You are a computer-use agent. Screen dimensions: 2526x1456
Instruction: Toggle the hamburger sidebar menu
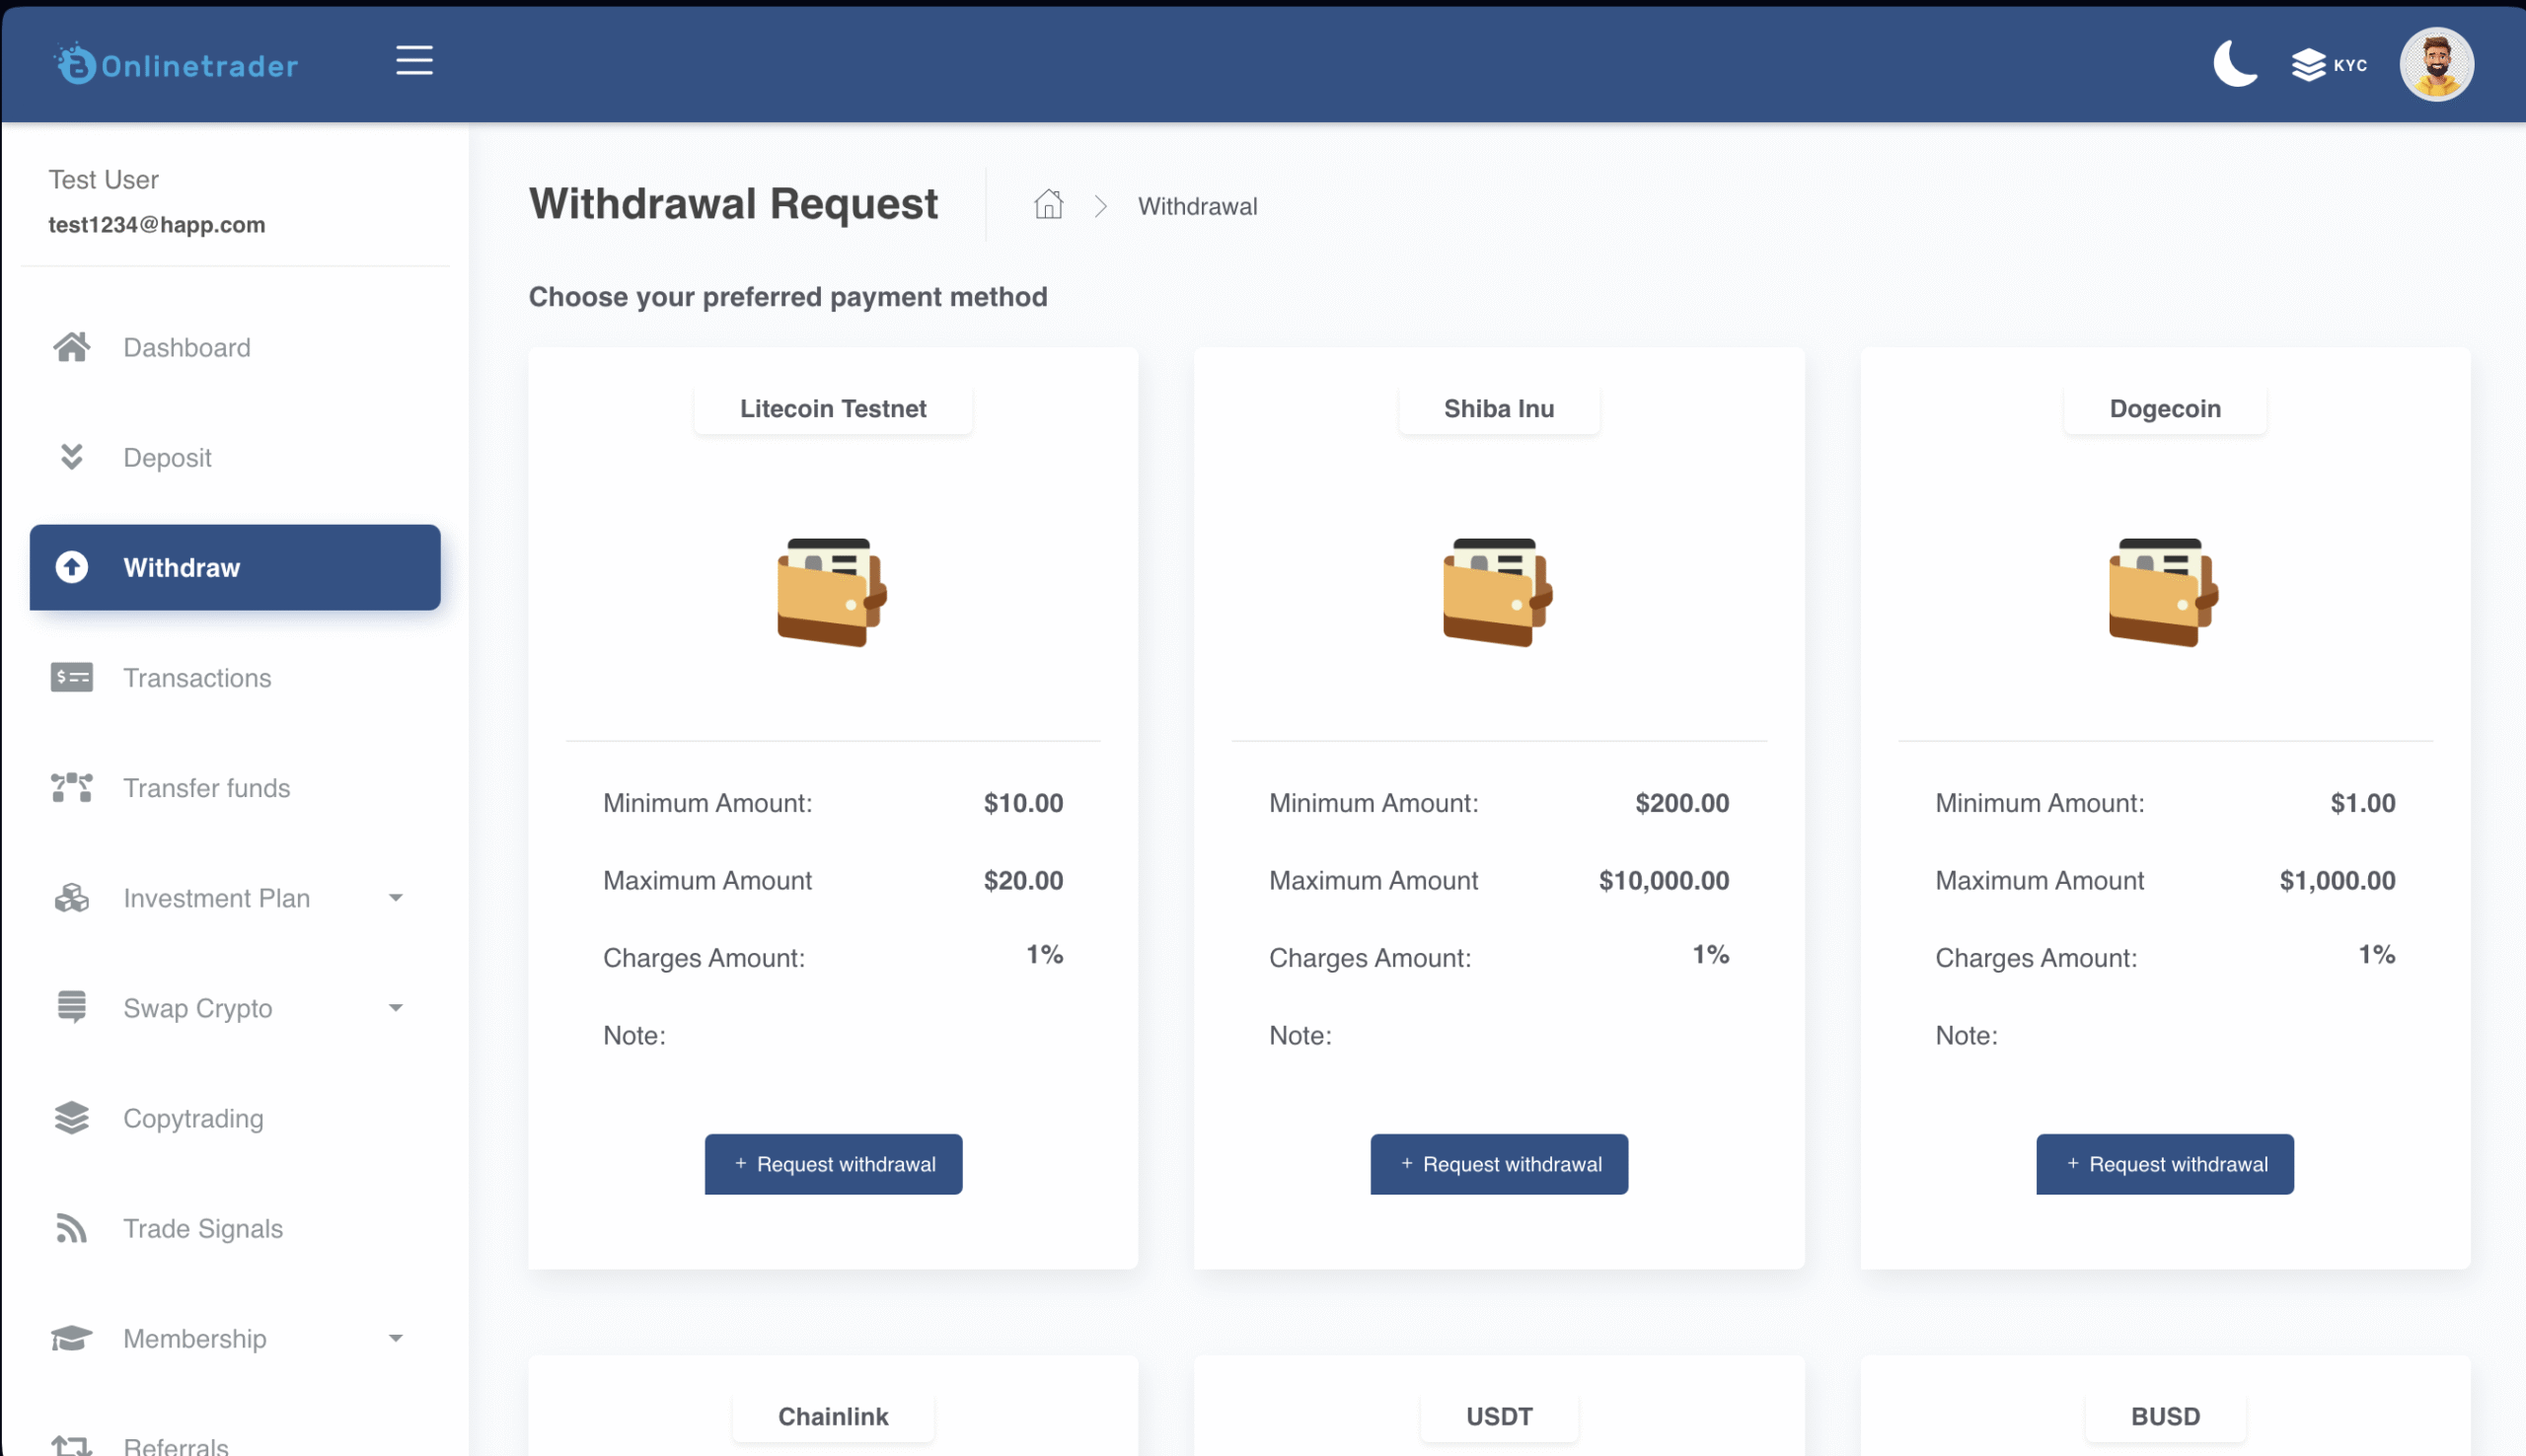414,61
